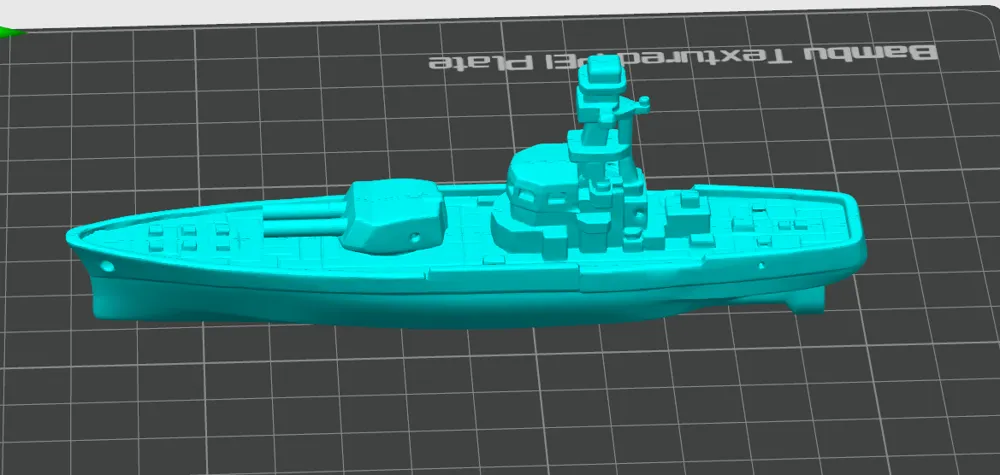
Task: Click the round hole on the turret side
Action: pos(415,239)
